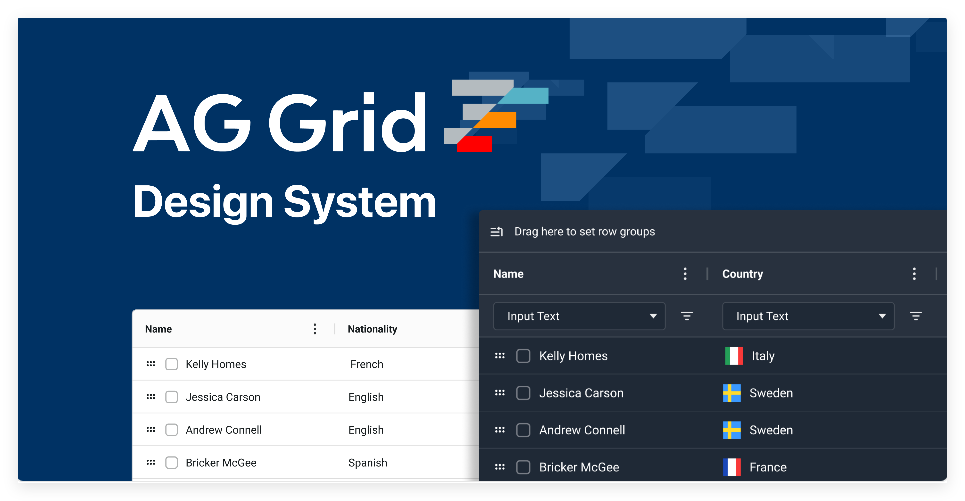Toggle Bricker McGee checkbox in light grid
Viewport: 965px width, 501px height.
tap(172, 463)
